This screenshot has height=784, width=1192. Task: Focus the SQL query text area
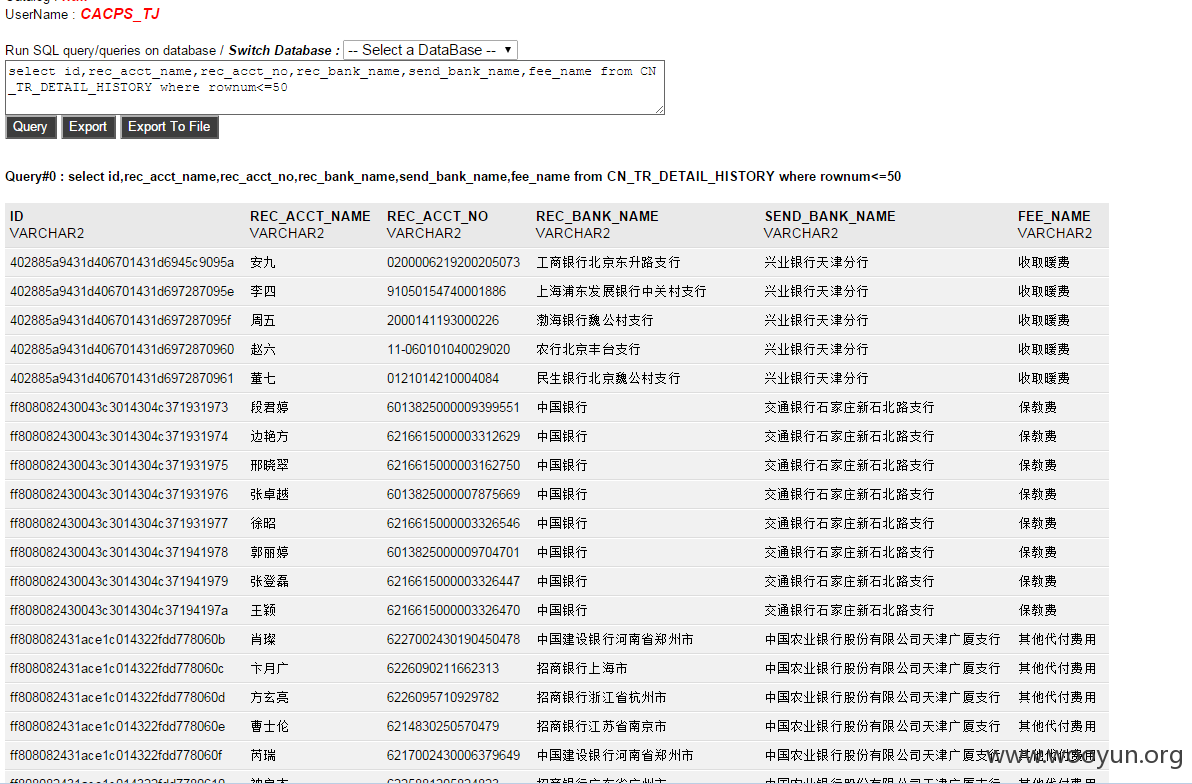(x=334, y=87)
